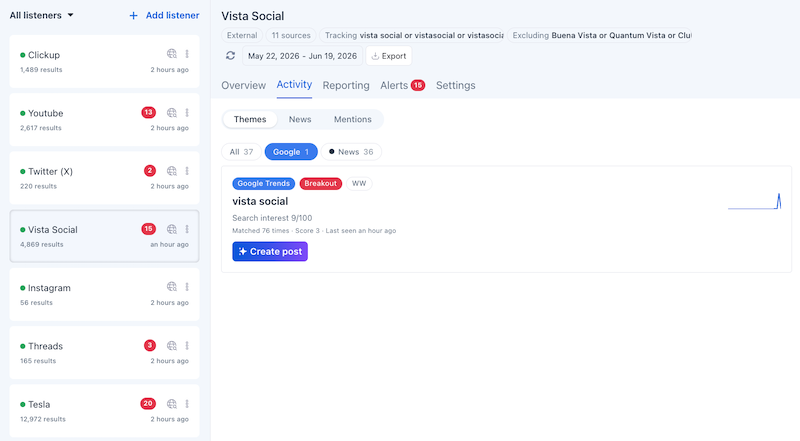Click the External chip
Screen dimensions: 800x441
pos(242,35)
